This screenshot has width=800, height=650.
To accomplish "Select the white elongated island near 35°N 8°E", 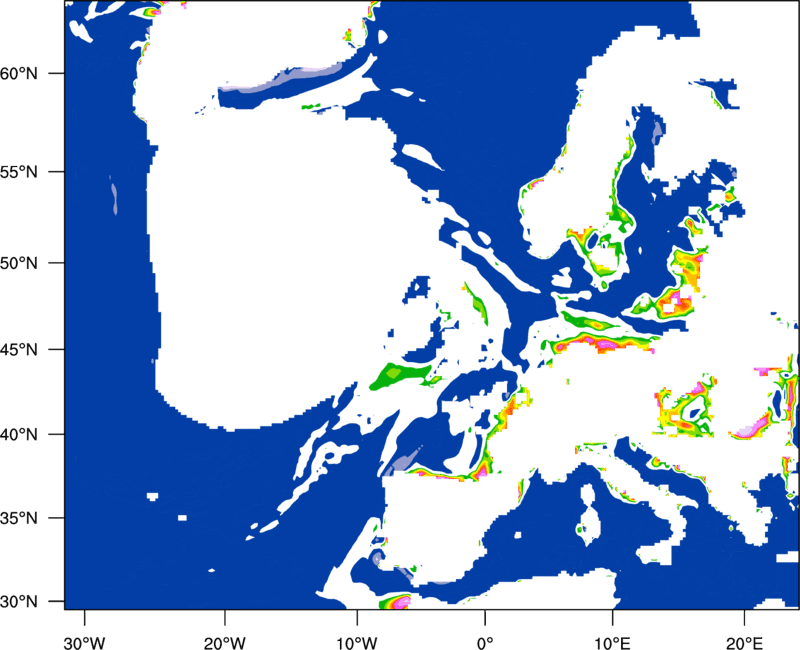I will tap(588, 514).
